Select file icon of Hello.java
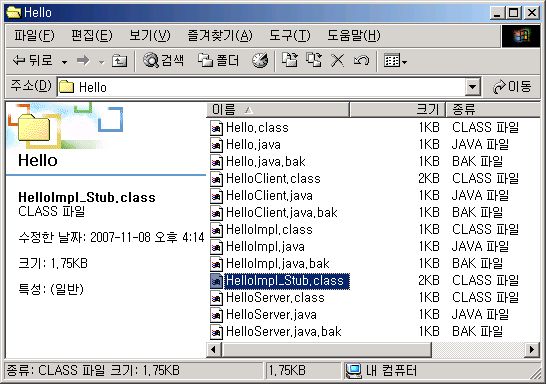Screen dimensions: 546x384 tap(216, 145)
